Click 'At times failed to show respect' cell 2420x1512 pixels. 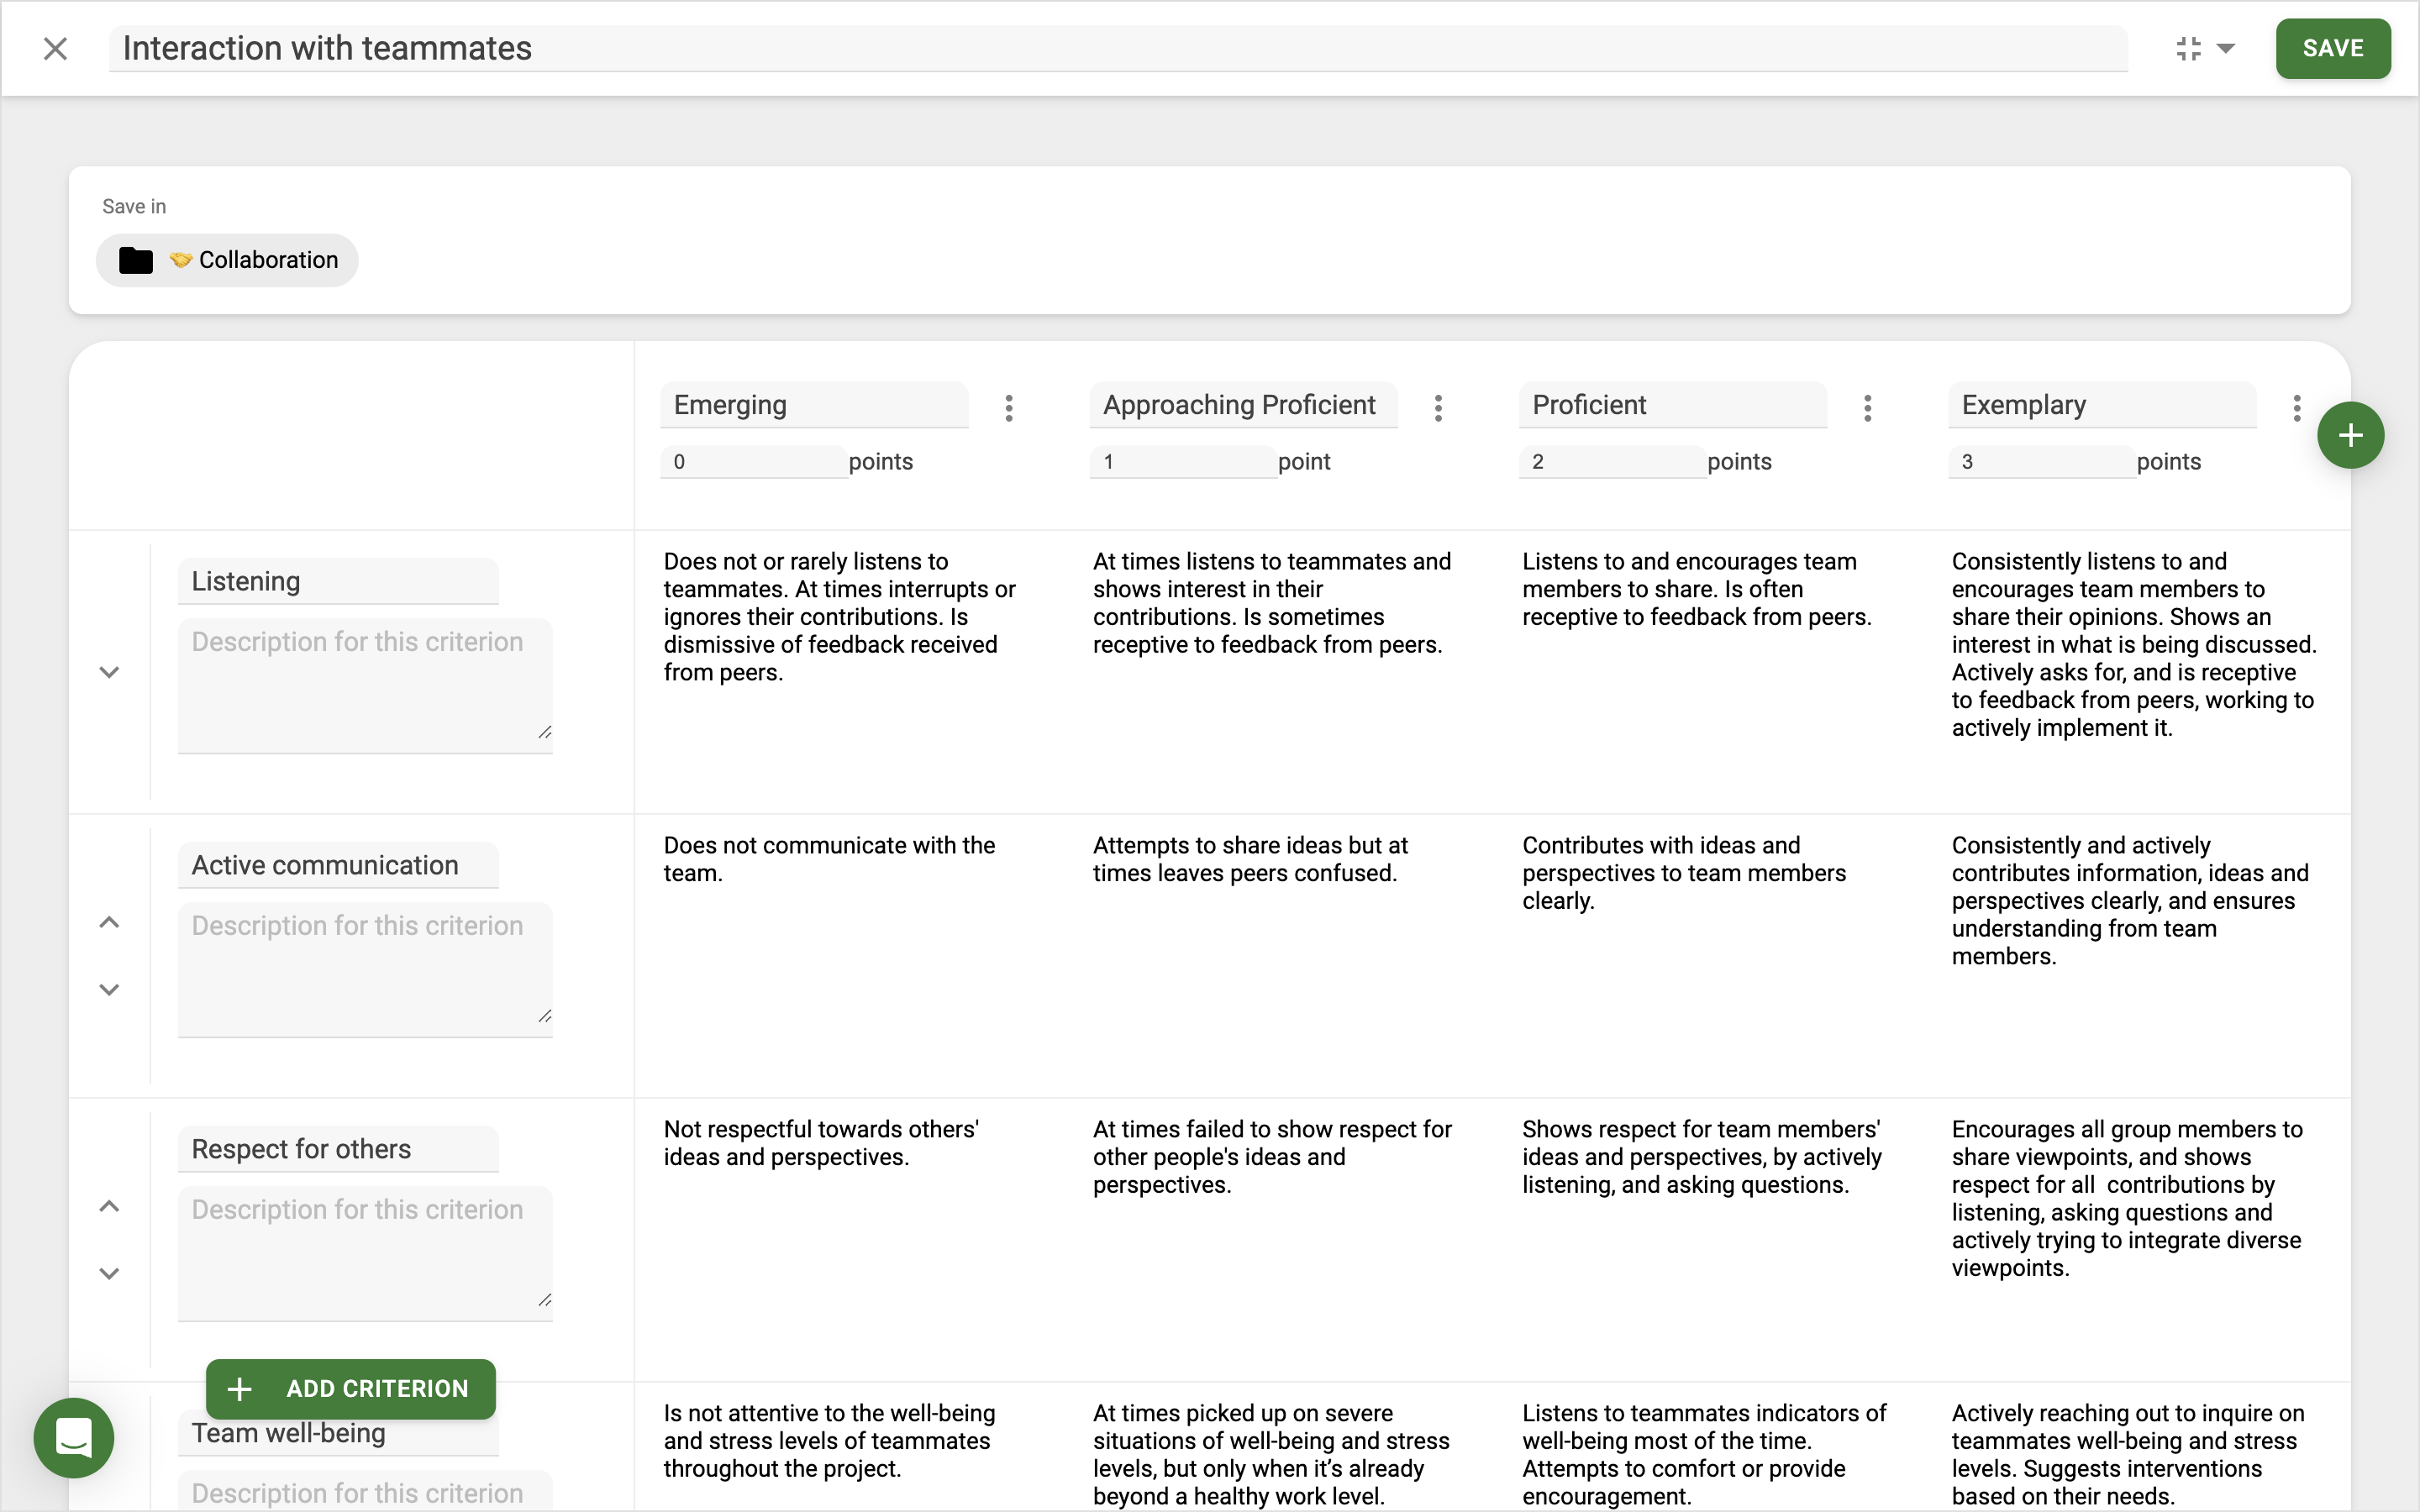tap(1272, 1157)
